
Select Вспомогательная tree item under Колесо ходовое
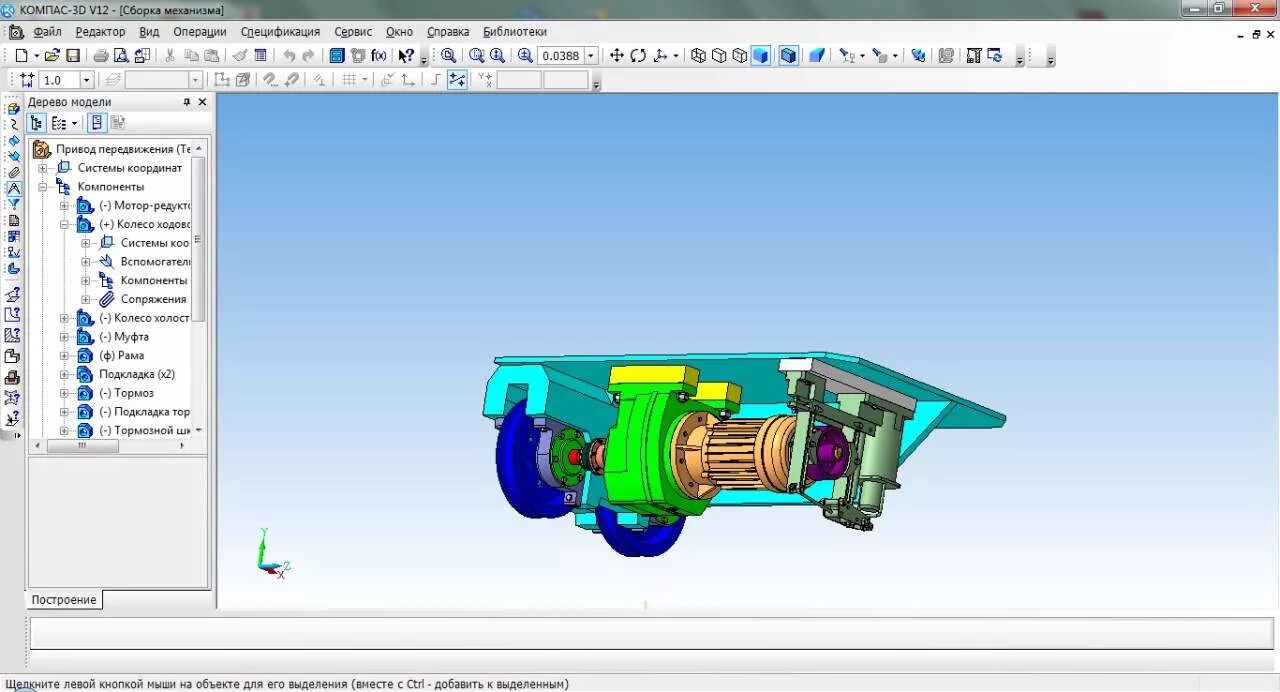pyautogui.click(x=155, y=262)
